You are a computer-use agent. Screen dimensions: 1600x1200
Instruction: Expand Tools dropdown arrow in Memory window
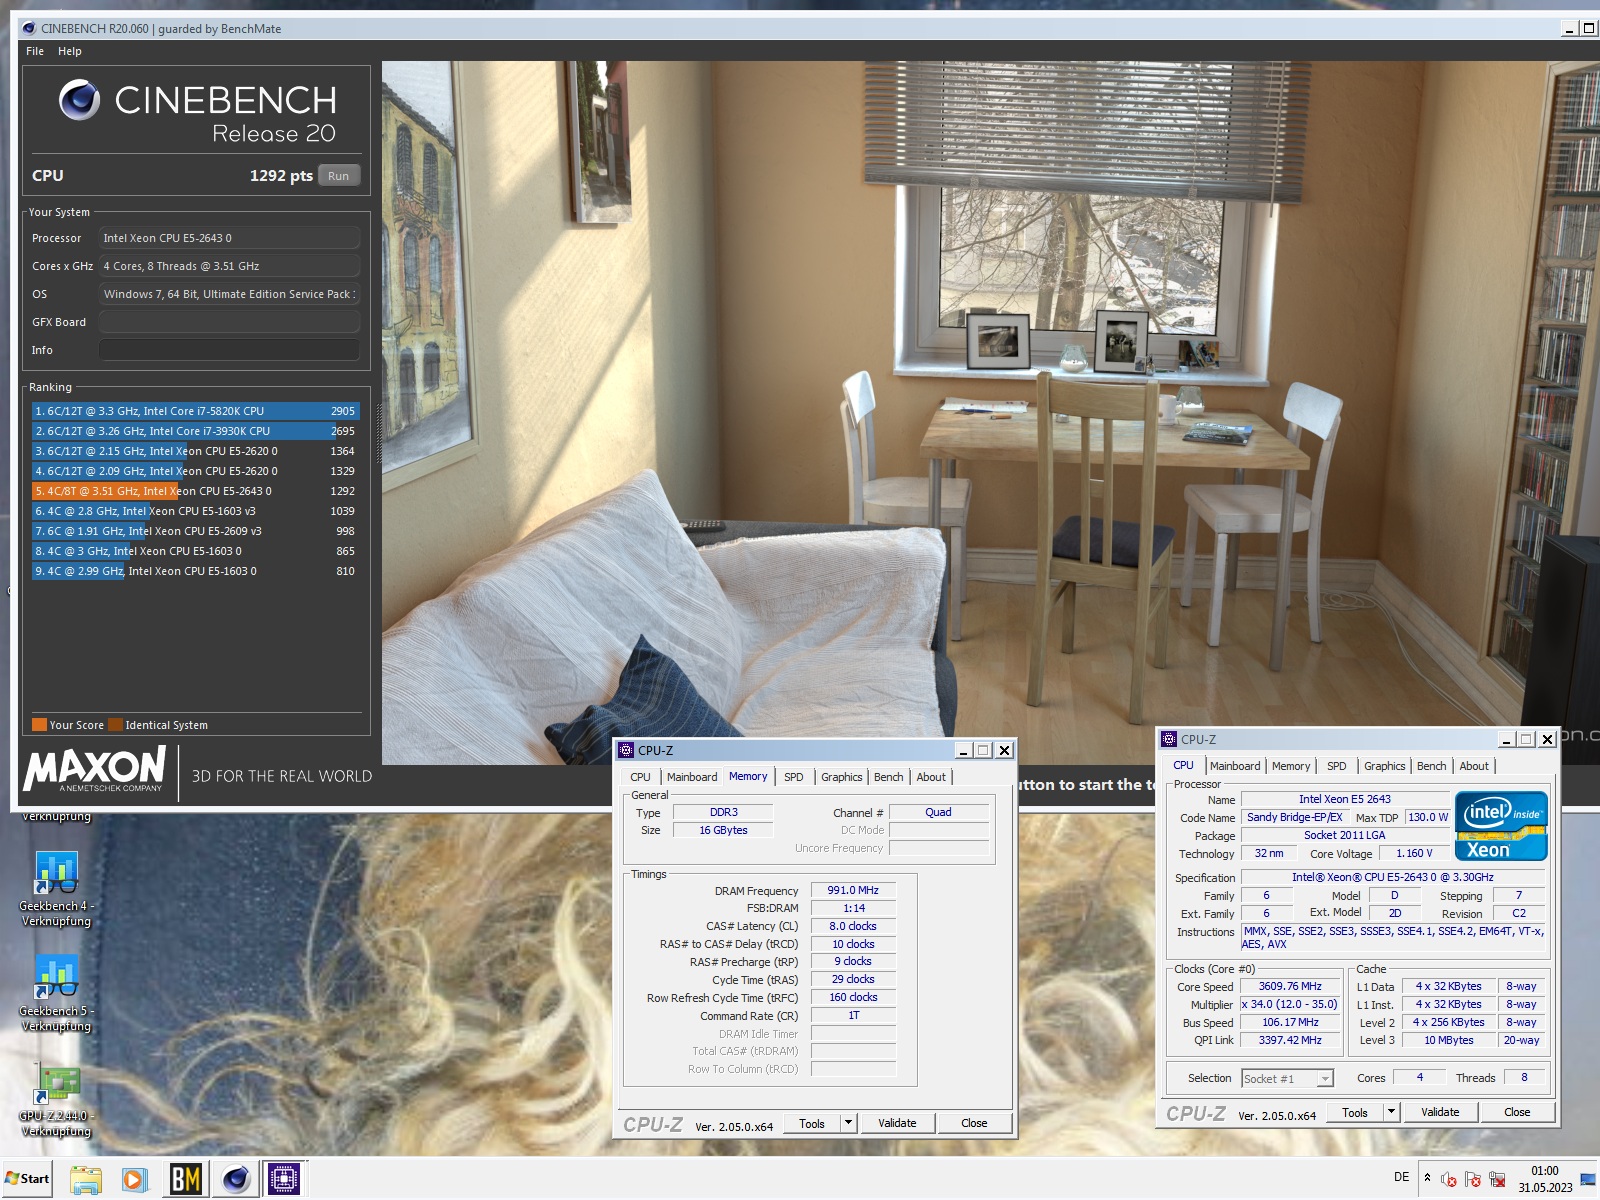848,1124
